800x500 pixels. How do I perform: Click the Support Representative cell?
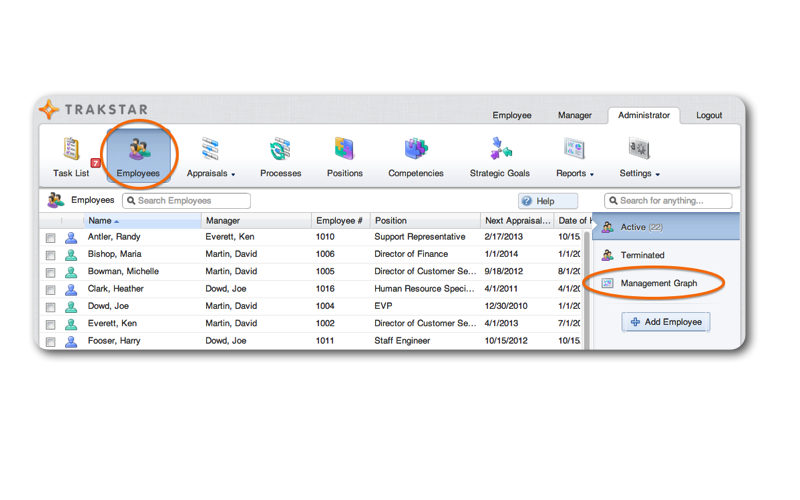coord(420,237)
